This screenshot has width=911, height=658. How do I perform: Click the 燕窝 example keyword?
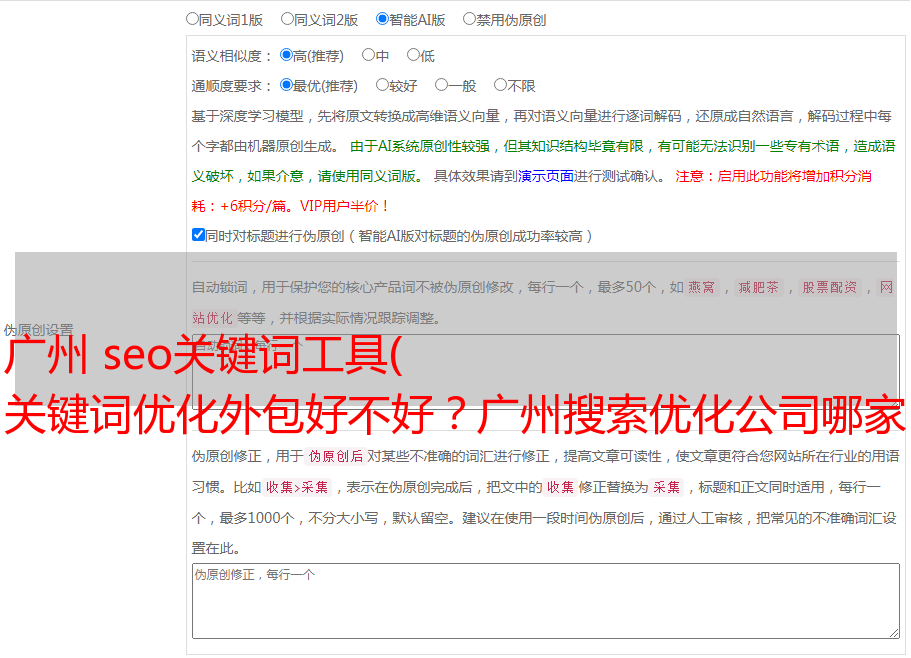(x=701, y=287)
